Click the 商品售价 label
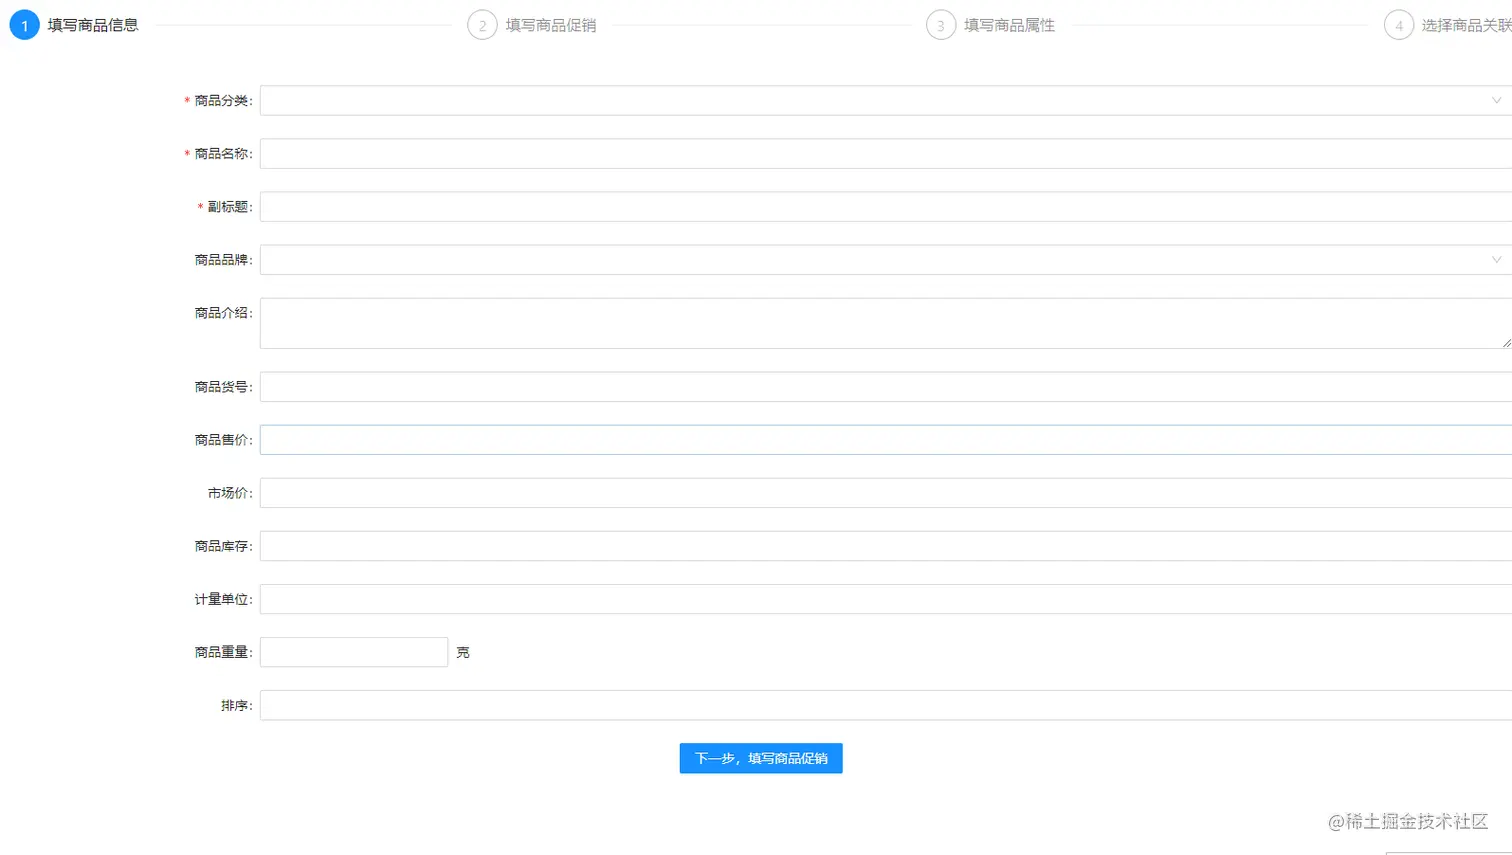Viewport: 1512px width, 855px height. (x=223, y=440)
